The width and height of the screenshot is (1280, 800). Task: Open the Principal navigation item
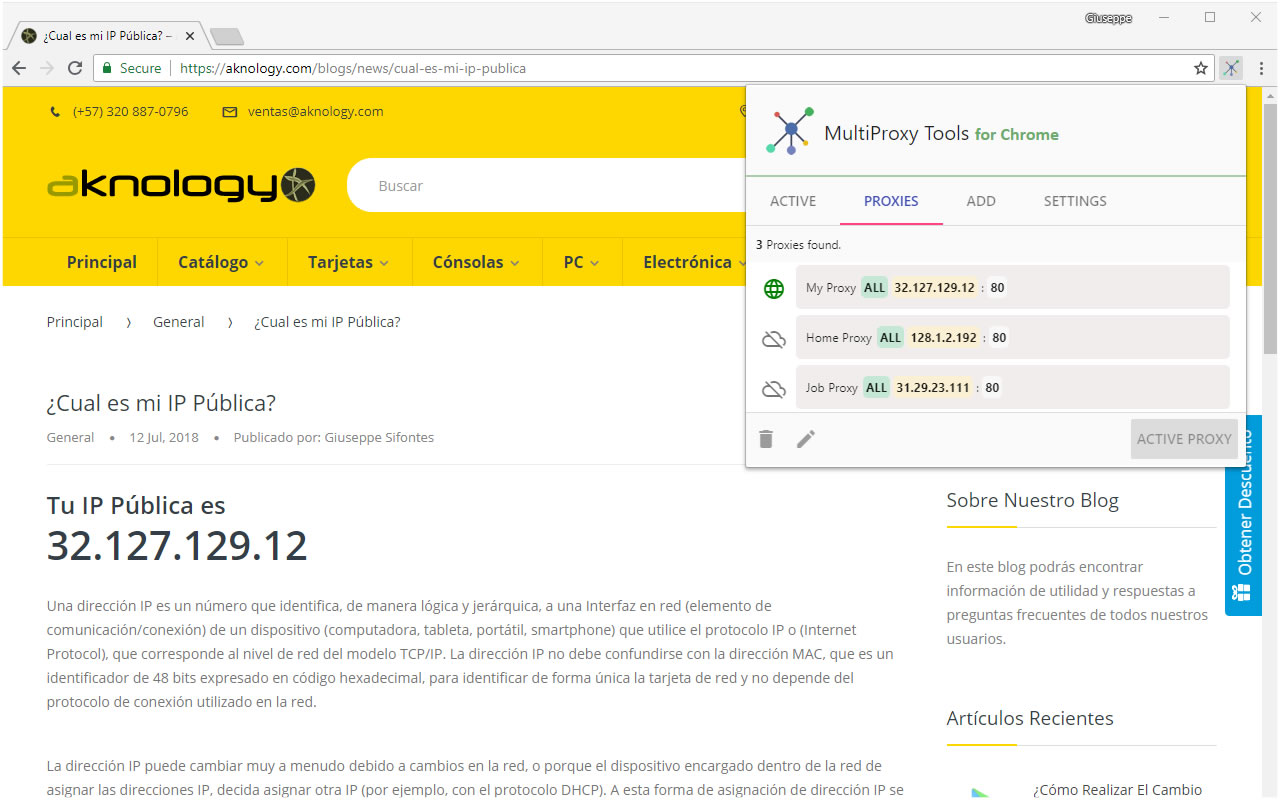coord(102,262)
